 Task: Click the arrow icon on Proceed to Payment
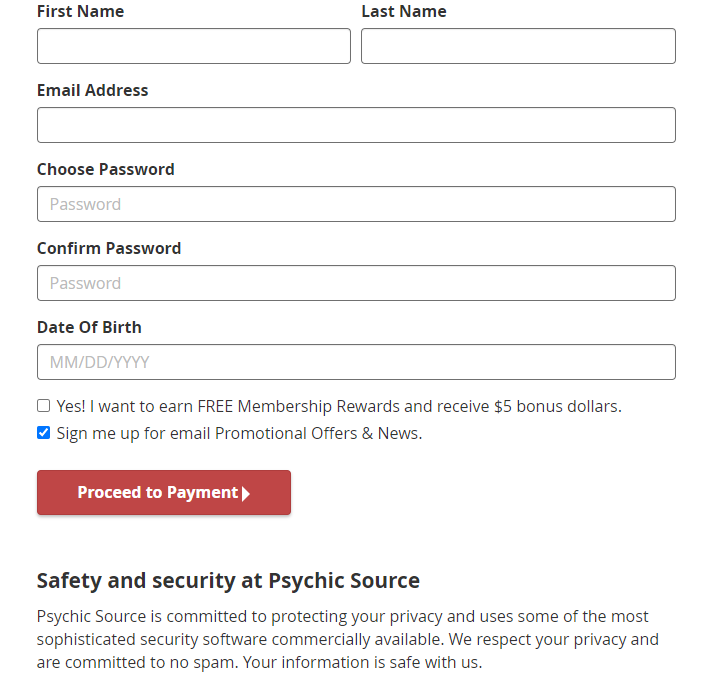point(245,494)
